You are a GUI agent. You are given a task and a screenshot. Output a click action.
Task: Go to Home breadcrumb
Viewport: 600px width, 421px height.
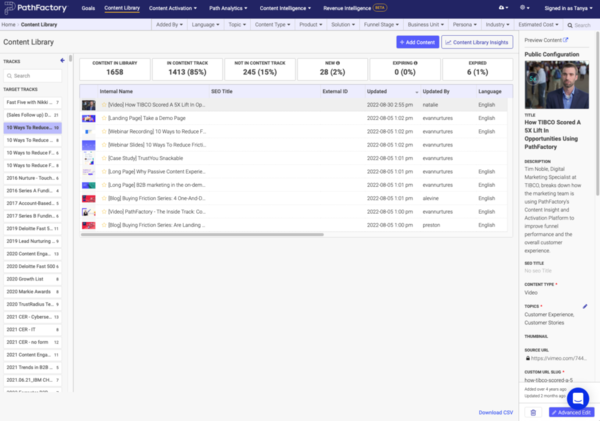point(8,24)
